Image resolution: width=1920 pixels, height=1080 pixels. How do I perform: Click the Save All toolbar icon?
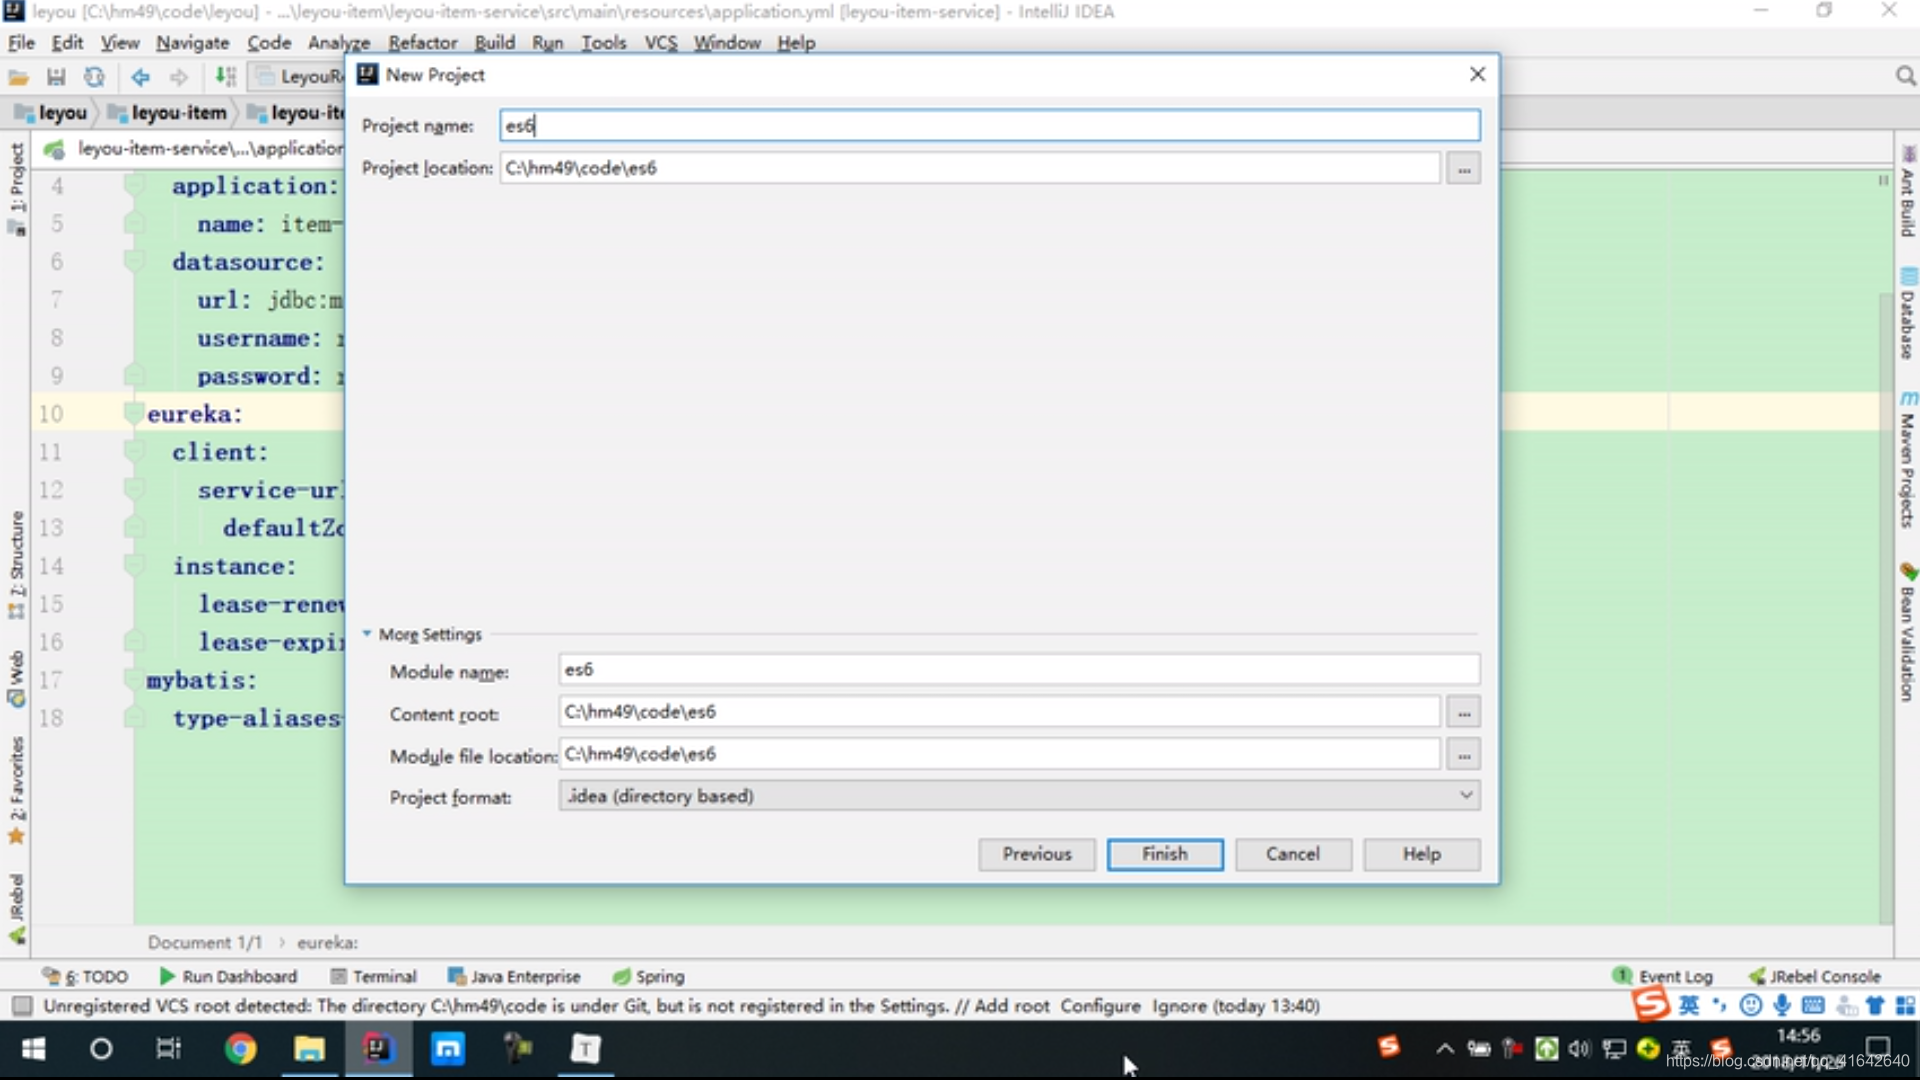point(56,77)
